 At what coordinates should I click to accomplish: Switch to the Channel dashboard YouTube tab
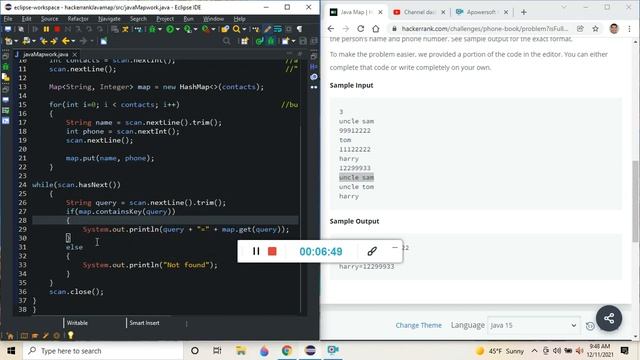click(419, 12)
